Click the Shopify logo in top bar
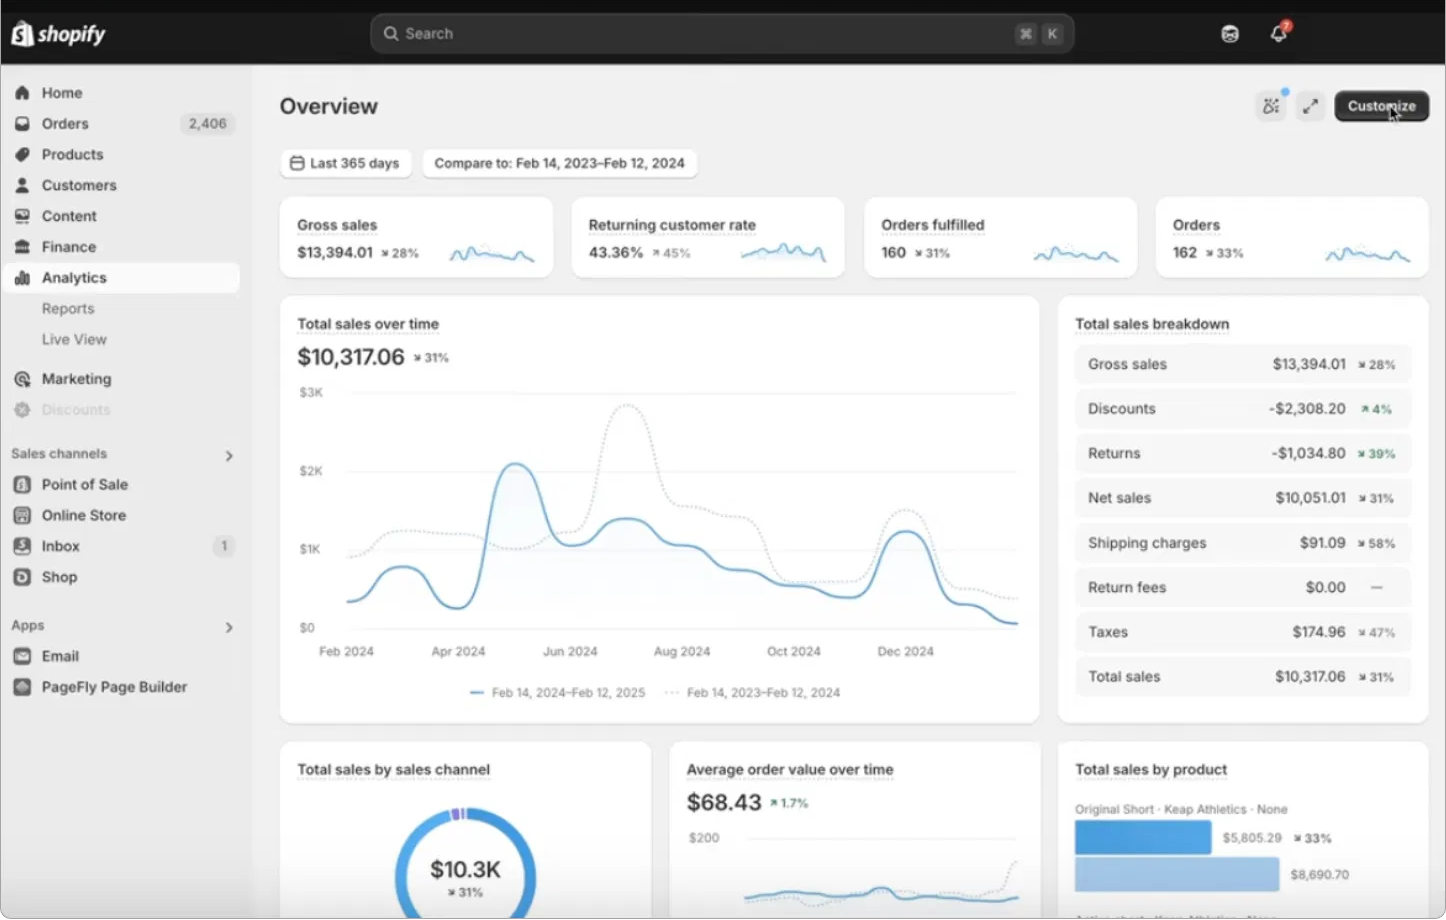Screen dimensions: 1446x920 (x=59, y=34)
